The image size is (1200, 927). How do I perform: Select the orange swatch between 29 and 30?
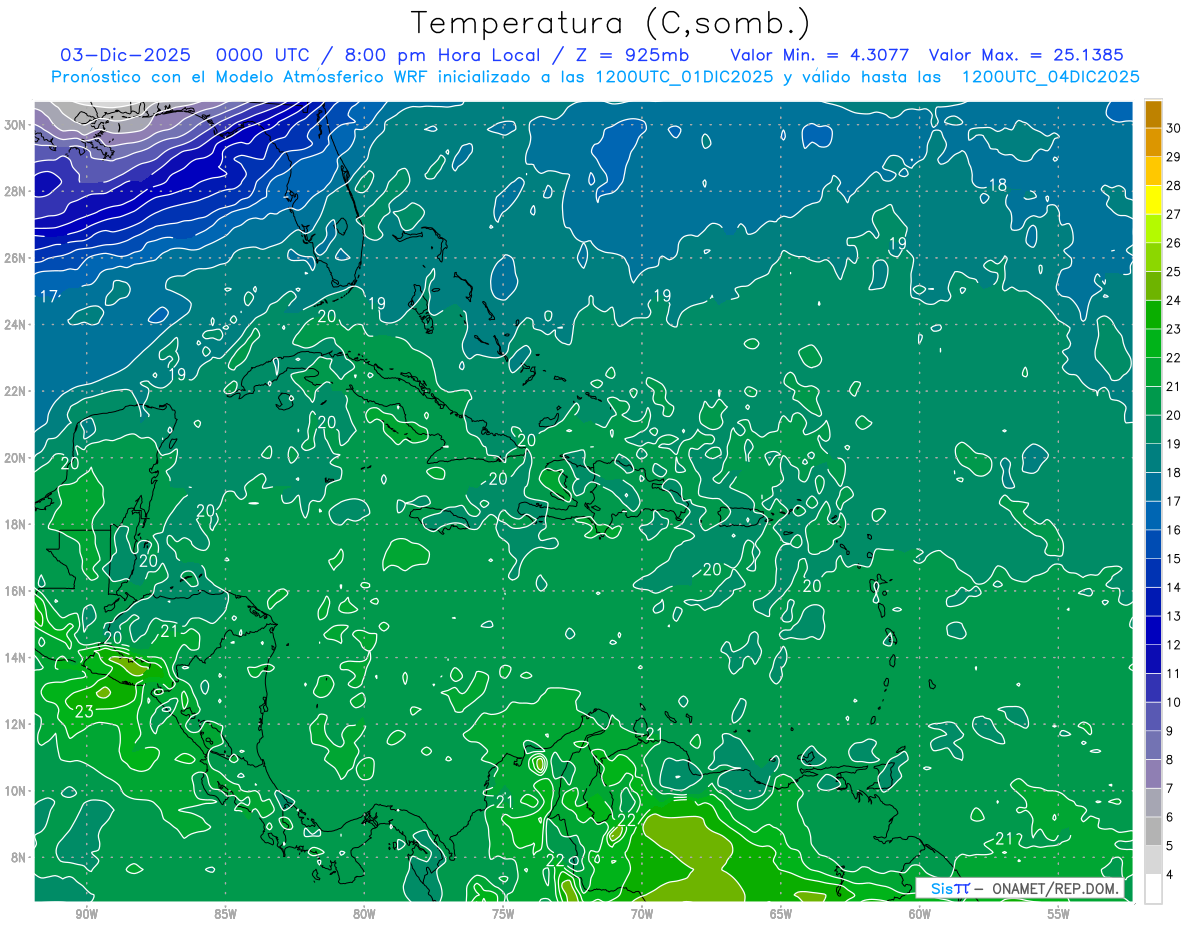1153,143
